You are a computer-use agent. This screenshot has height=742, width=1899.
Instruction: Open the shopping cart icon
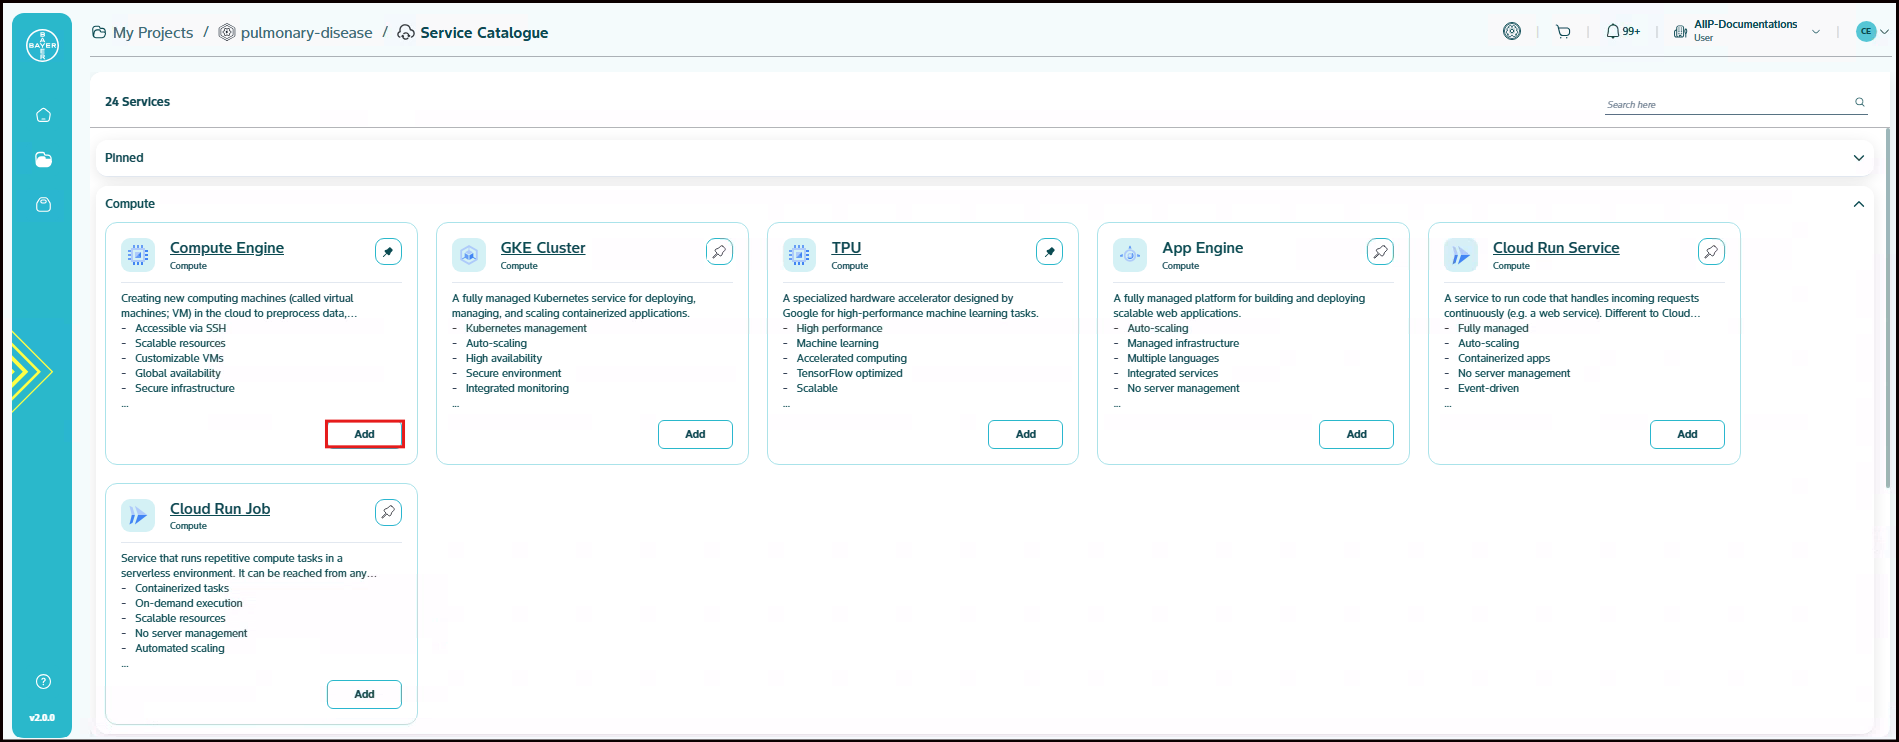click(1563, 32)
